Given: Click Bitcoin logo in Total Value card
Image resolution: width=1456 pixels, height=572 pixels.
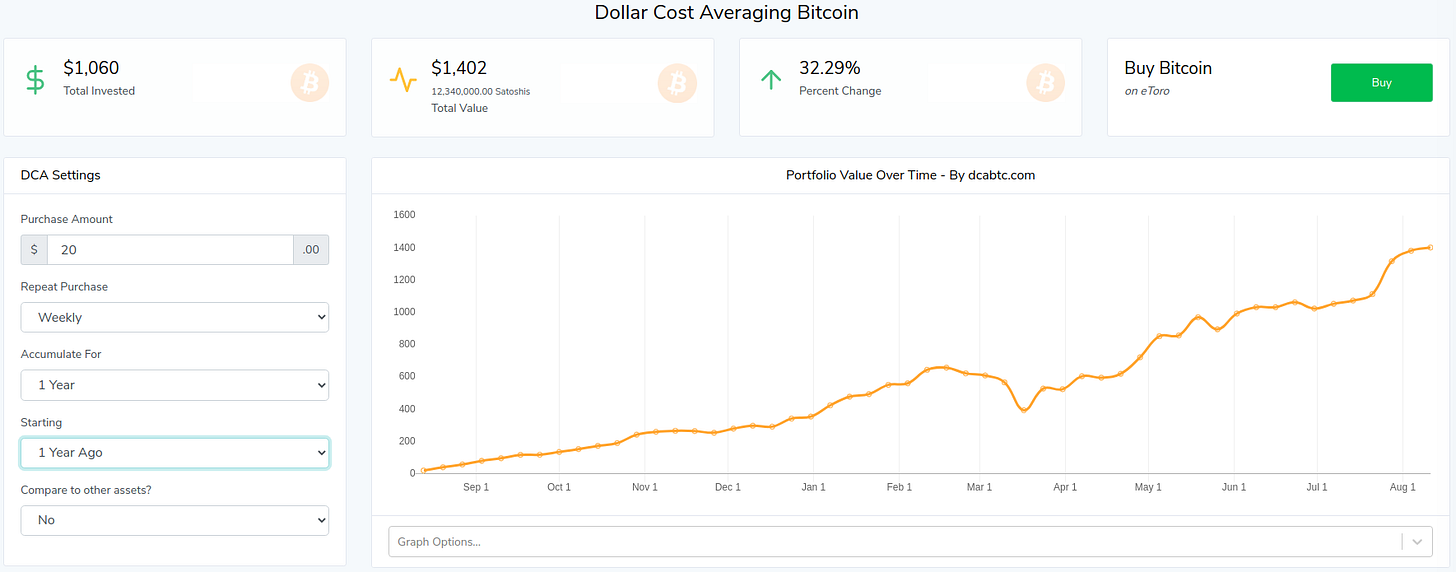Looking at the screenshot, I should point(677,83).
